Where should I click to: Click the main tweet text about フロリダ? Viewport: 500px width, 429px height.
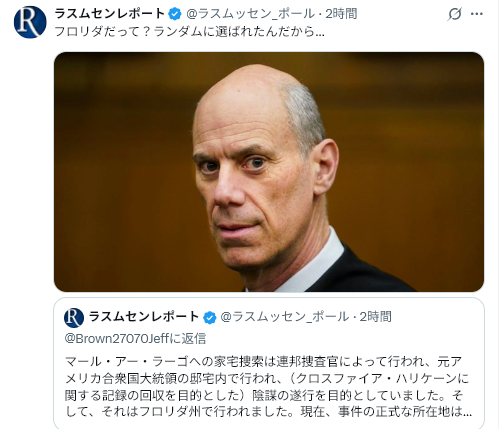point(189,32)
